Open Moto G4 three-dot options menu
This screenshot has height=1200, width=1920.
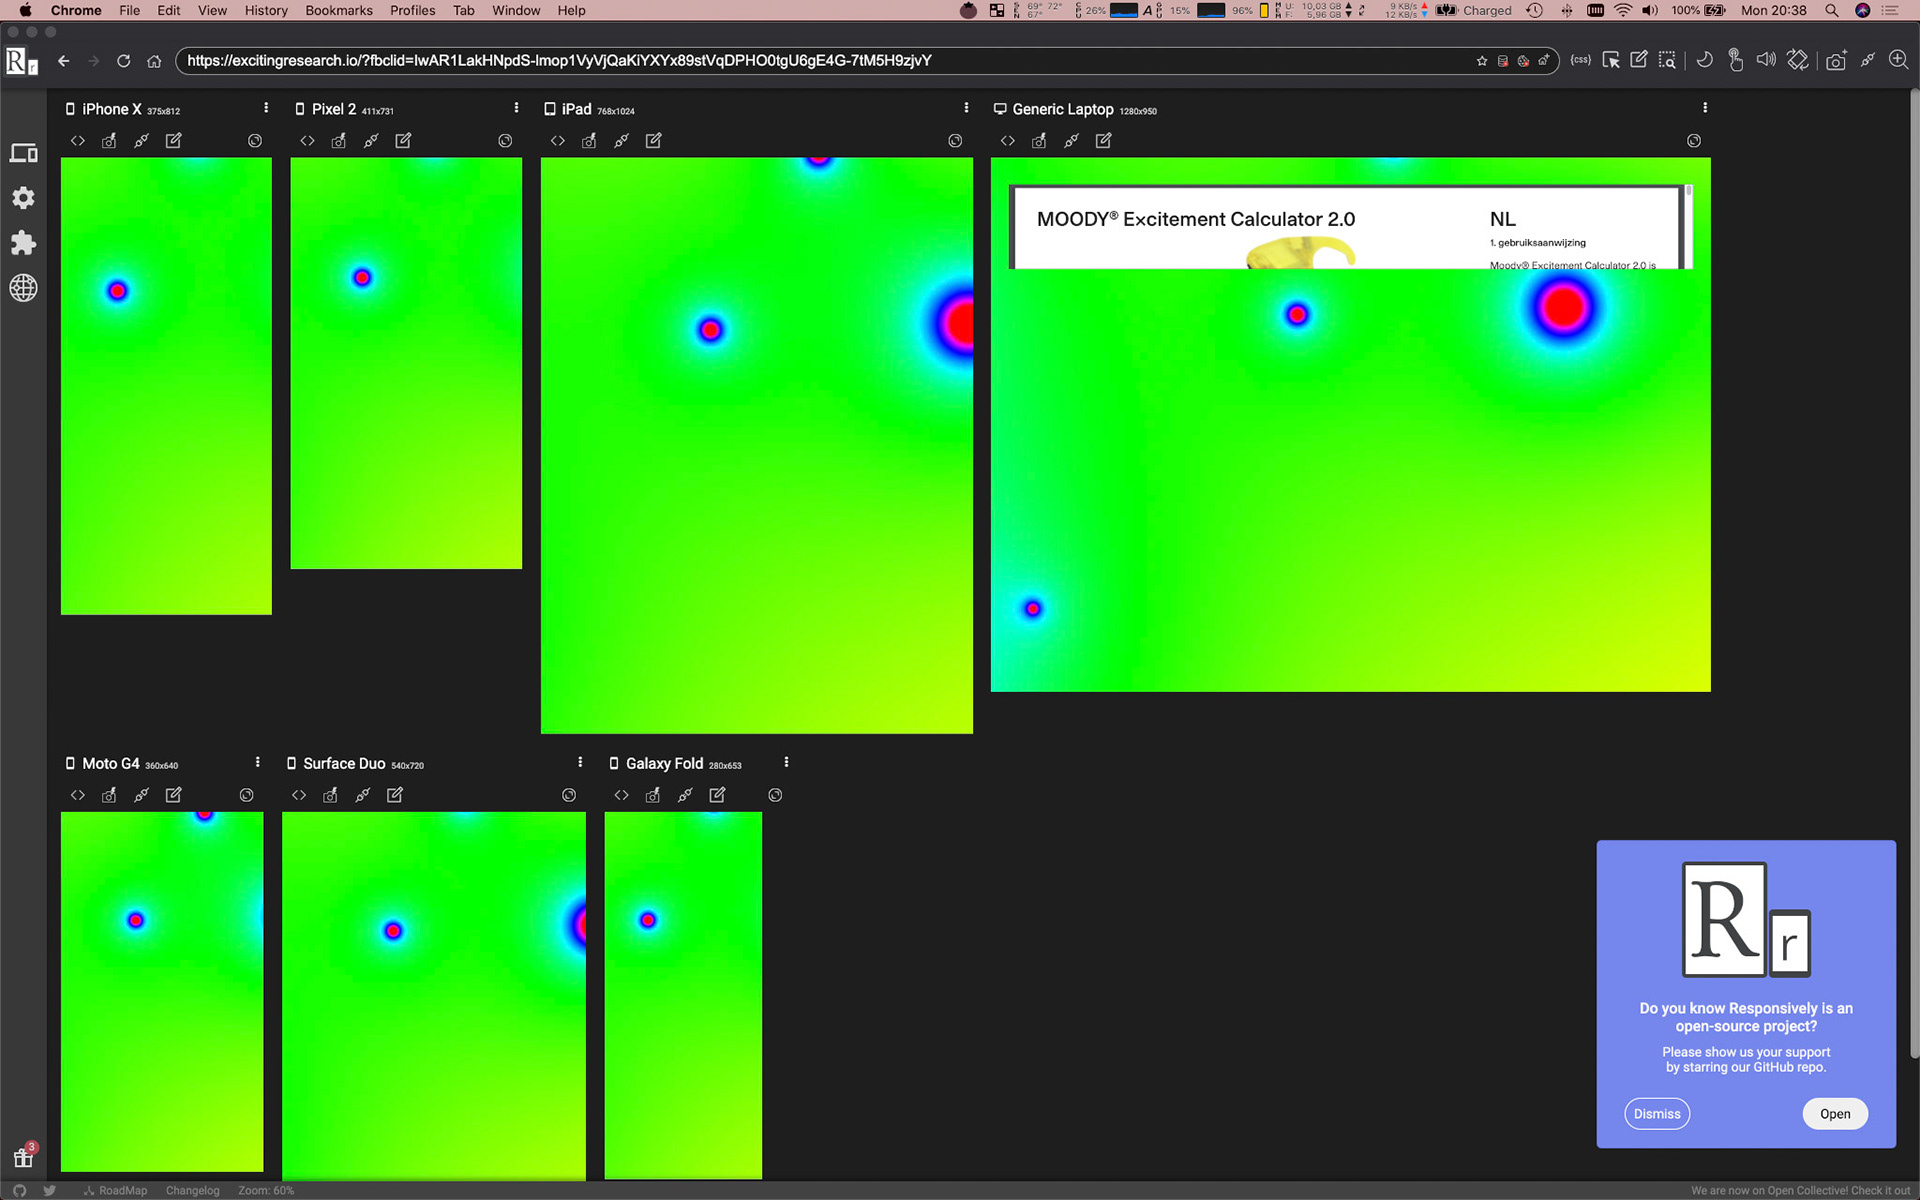[x=258, y=762]
